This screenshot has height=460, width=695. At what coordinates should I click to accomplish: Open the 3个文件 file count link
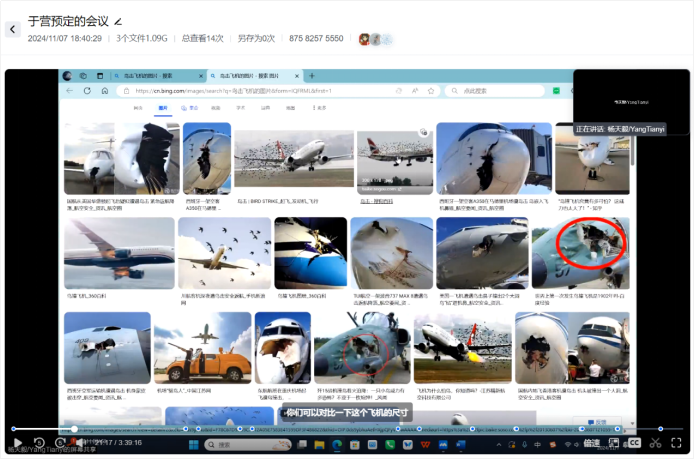pos(142,39)
